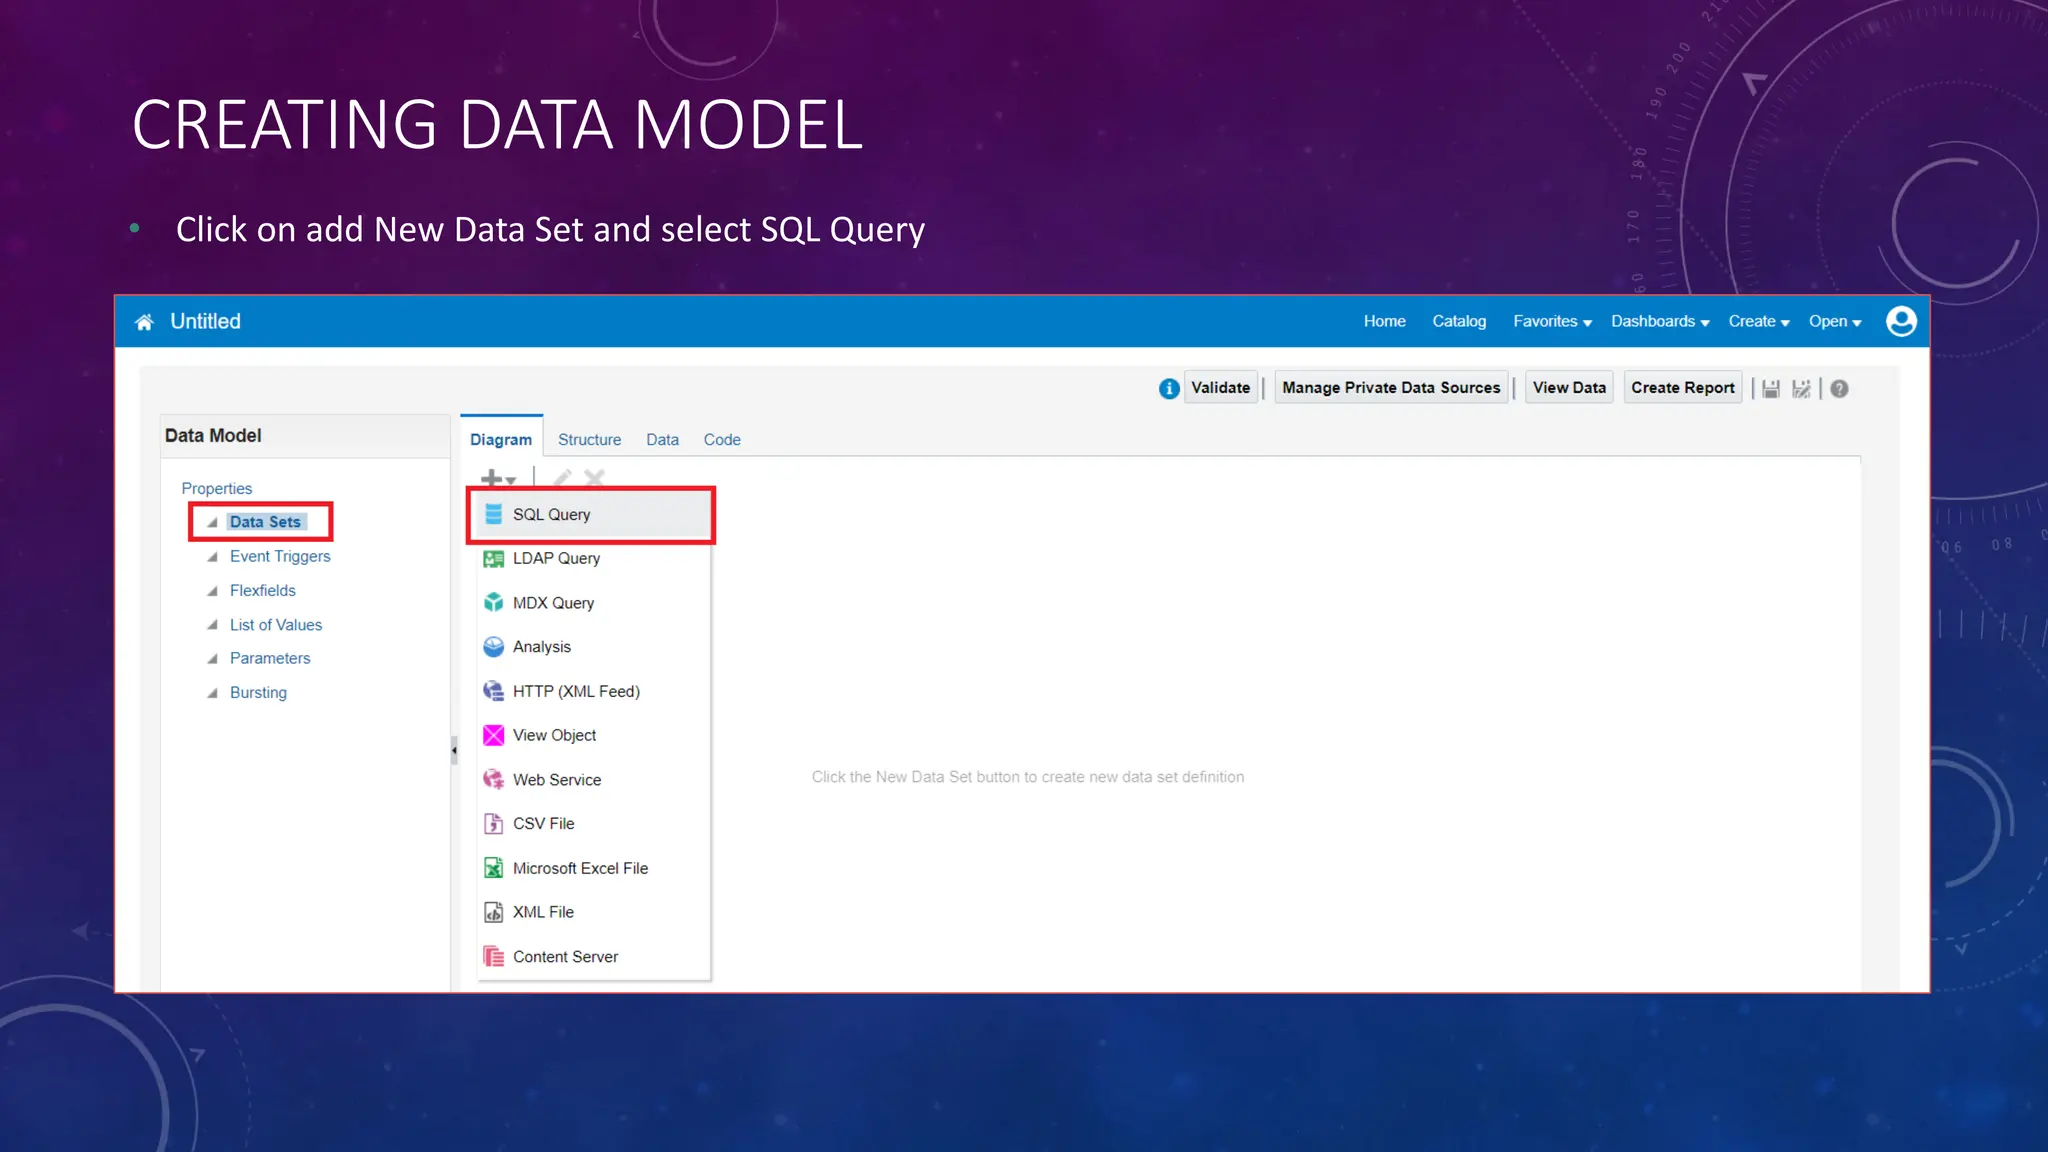This screenshot has height=1152, width=2048.
Task: Click the Manage Private Data Sources button
Action: click(x=1390, y=388)
